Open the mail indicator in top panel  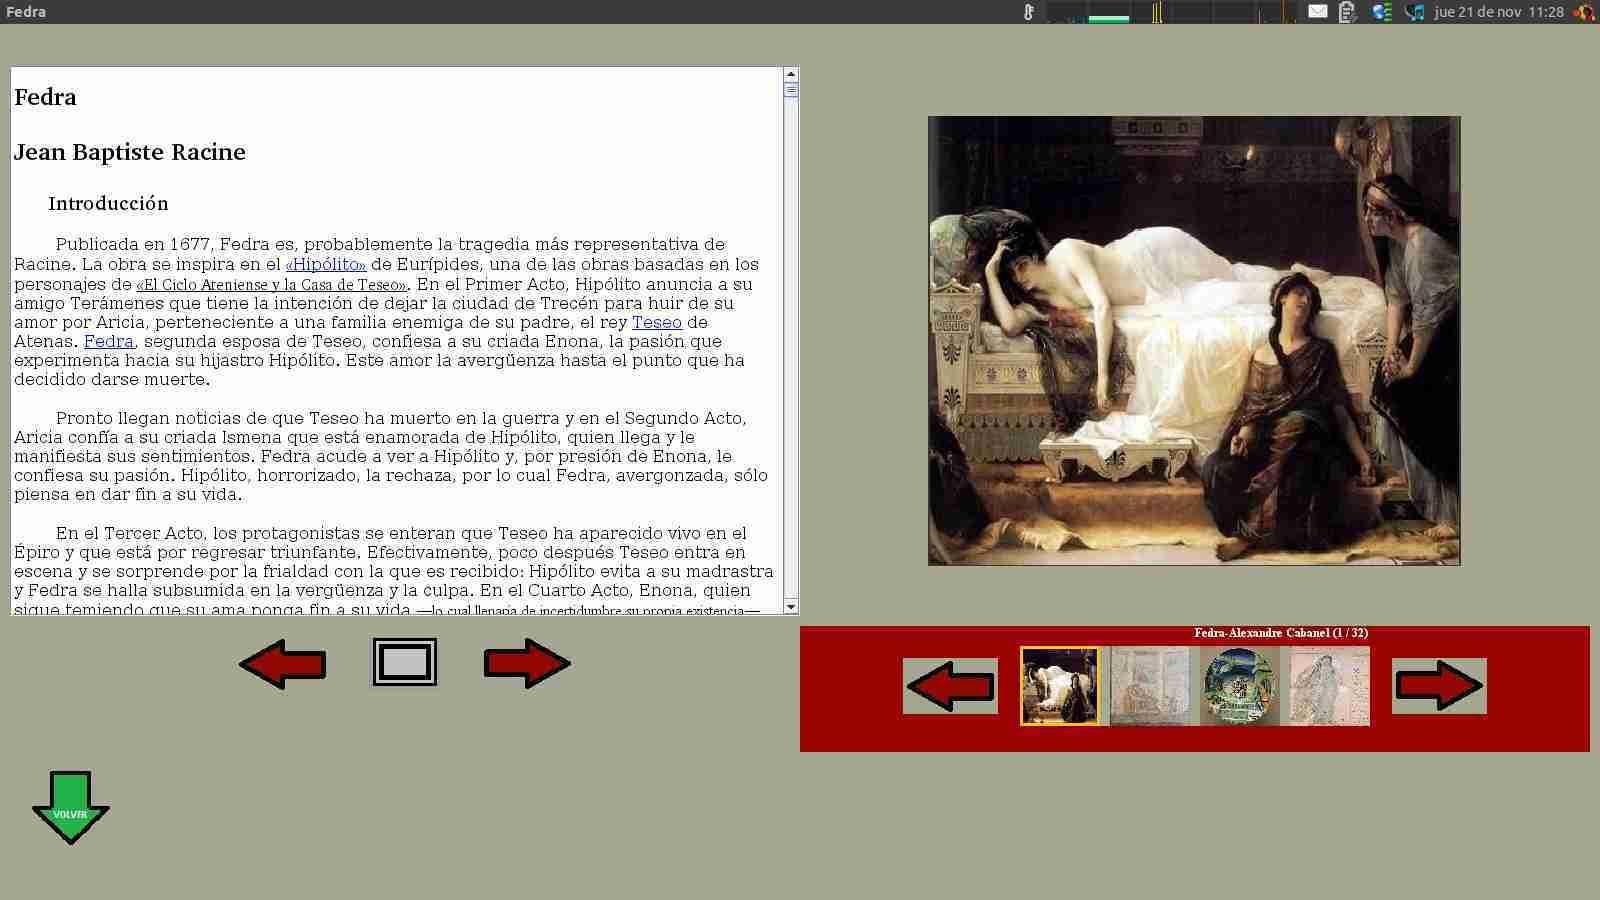coord(1318,12)
